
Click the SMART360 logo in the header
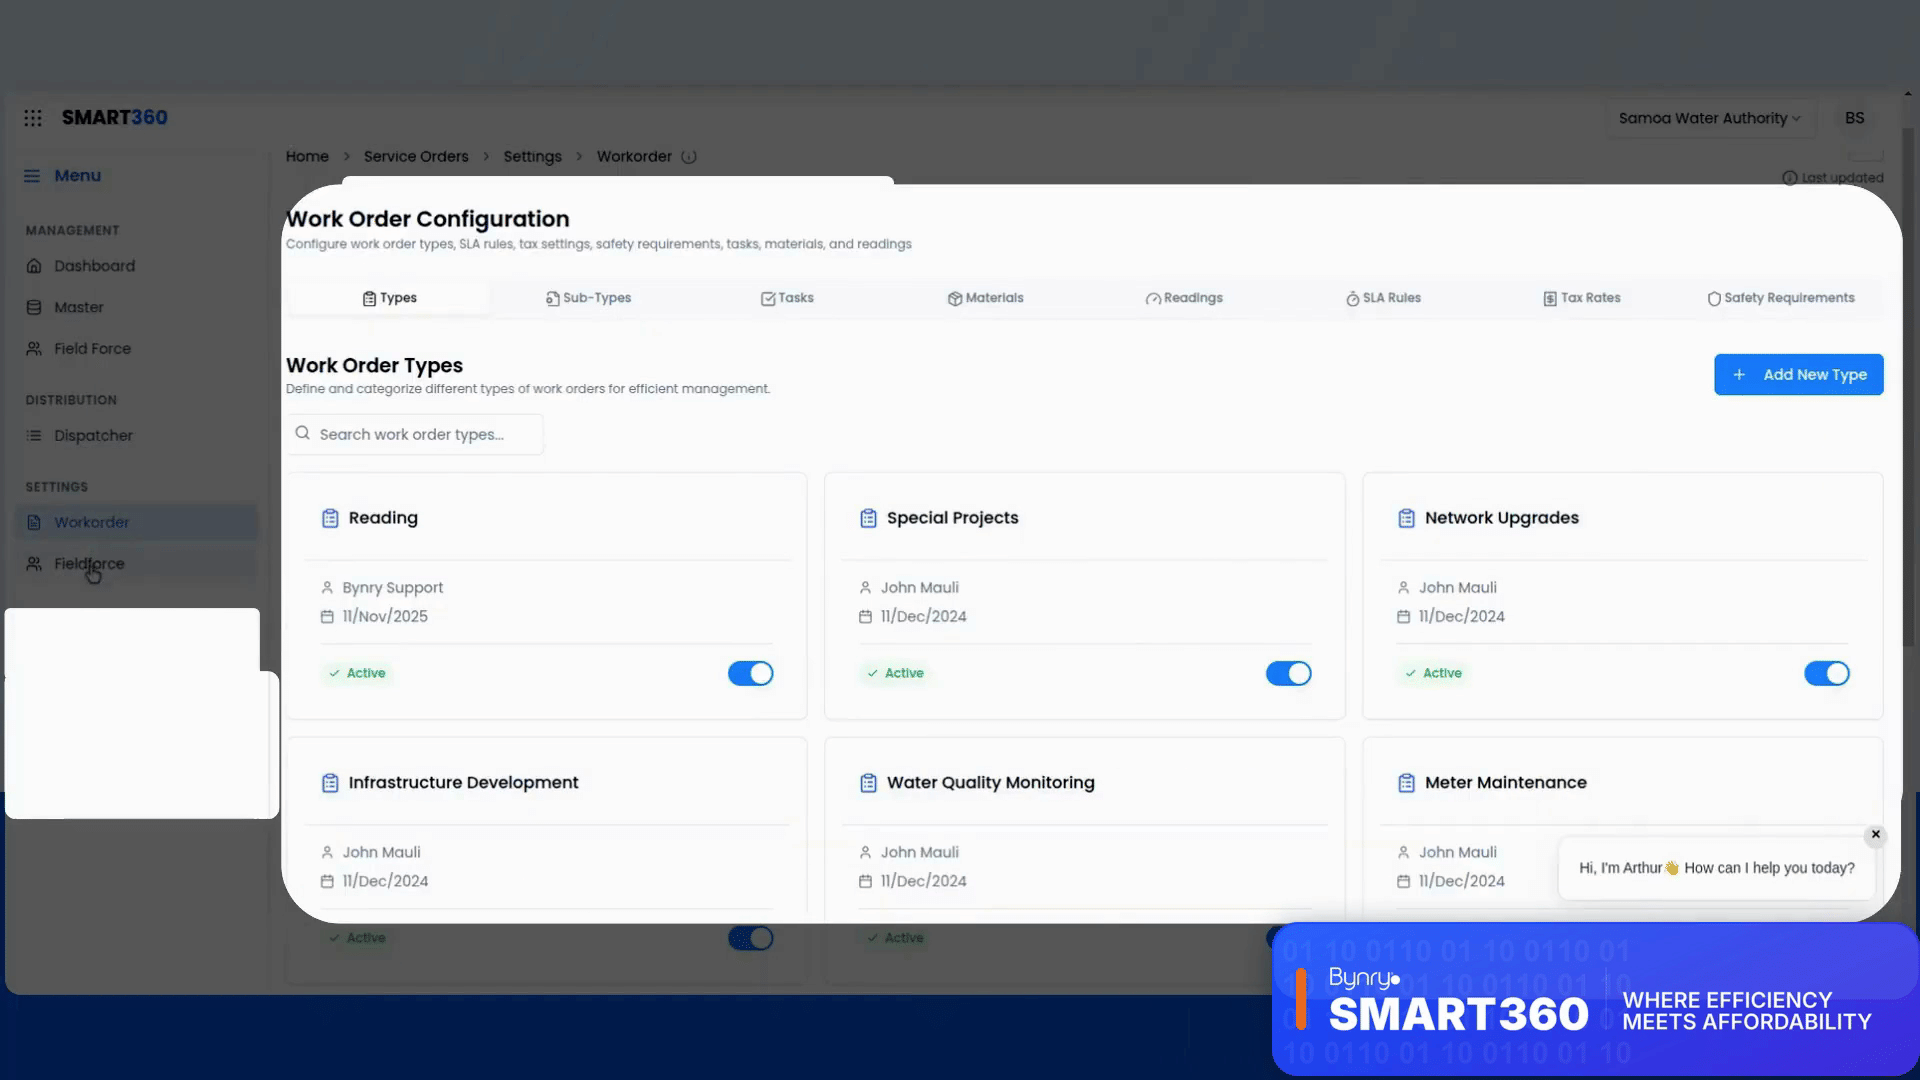(x=114, y=118)
